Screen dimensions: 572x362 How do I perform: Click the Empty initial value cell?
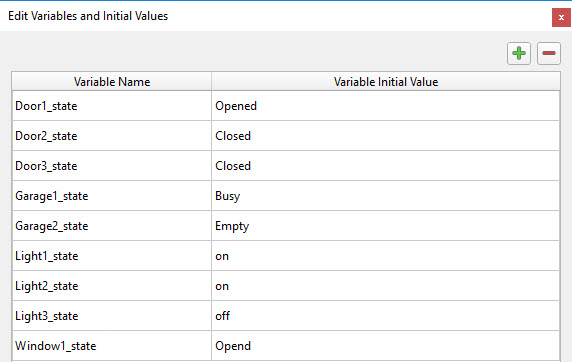point(386,226)
